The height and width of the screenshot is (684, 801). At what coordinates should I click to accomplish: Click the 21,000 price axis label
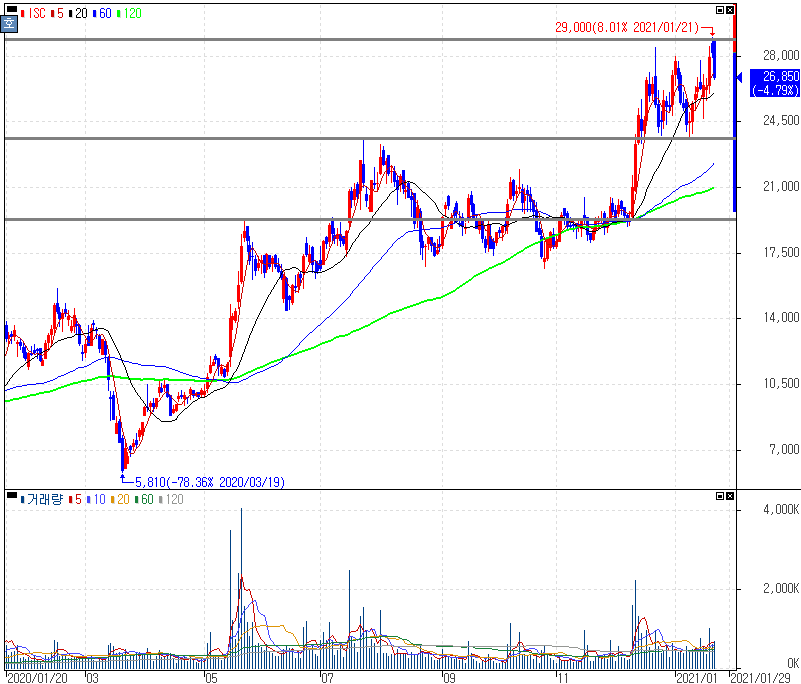pyautogui.click(x=781, y=186)
